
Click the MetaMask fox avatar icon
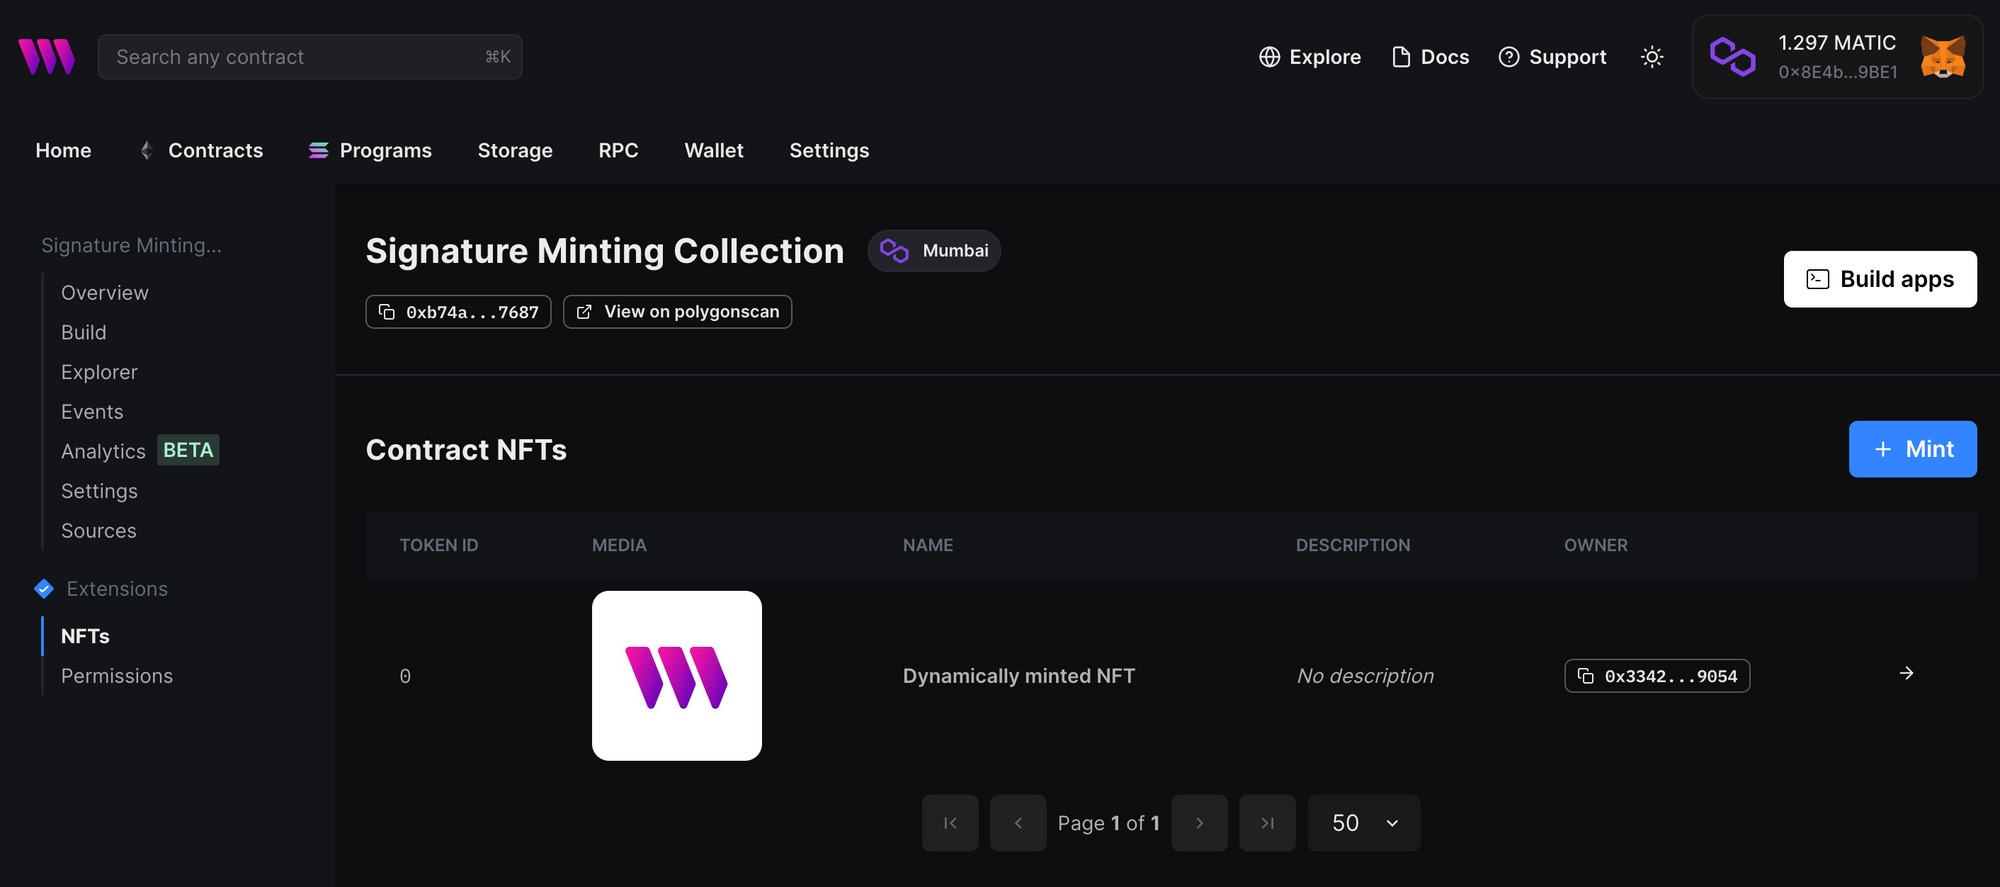1943,57
